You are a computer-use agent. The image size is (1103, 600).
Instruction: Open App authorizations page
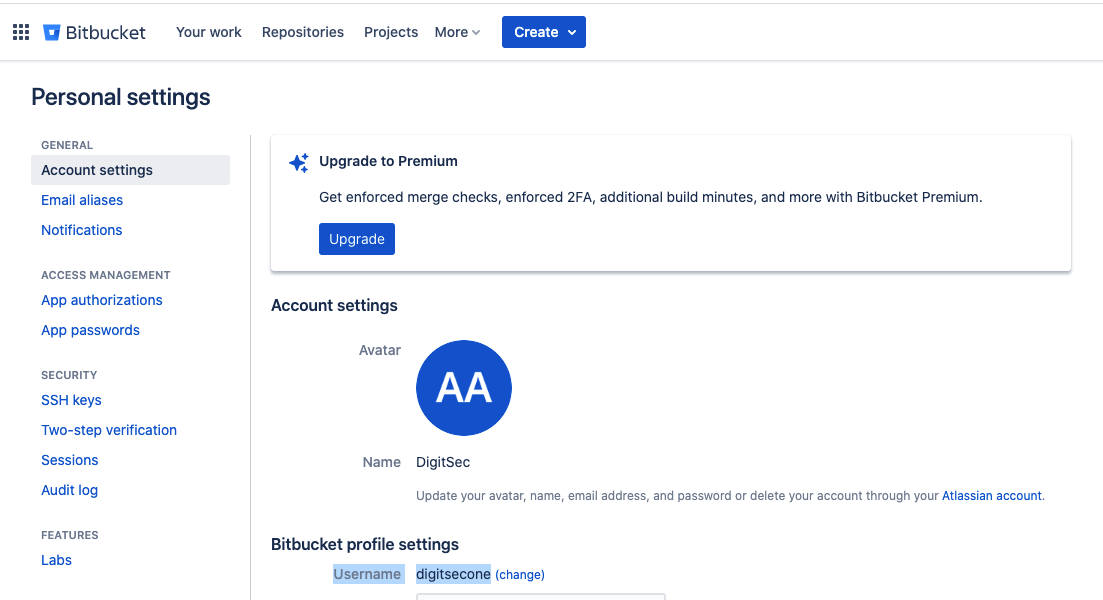pyautogui.click(x=101, y=300)
